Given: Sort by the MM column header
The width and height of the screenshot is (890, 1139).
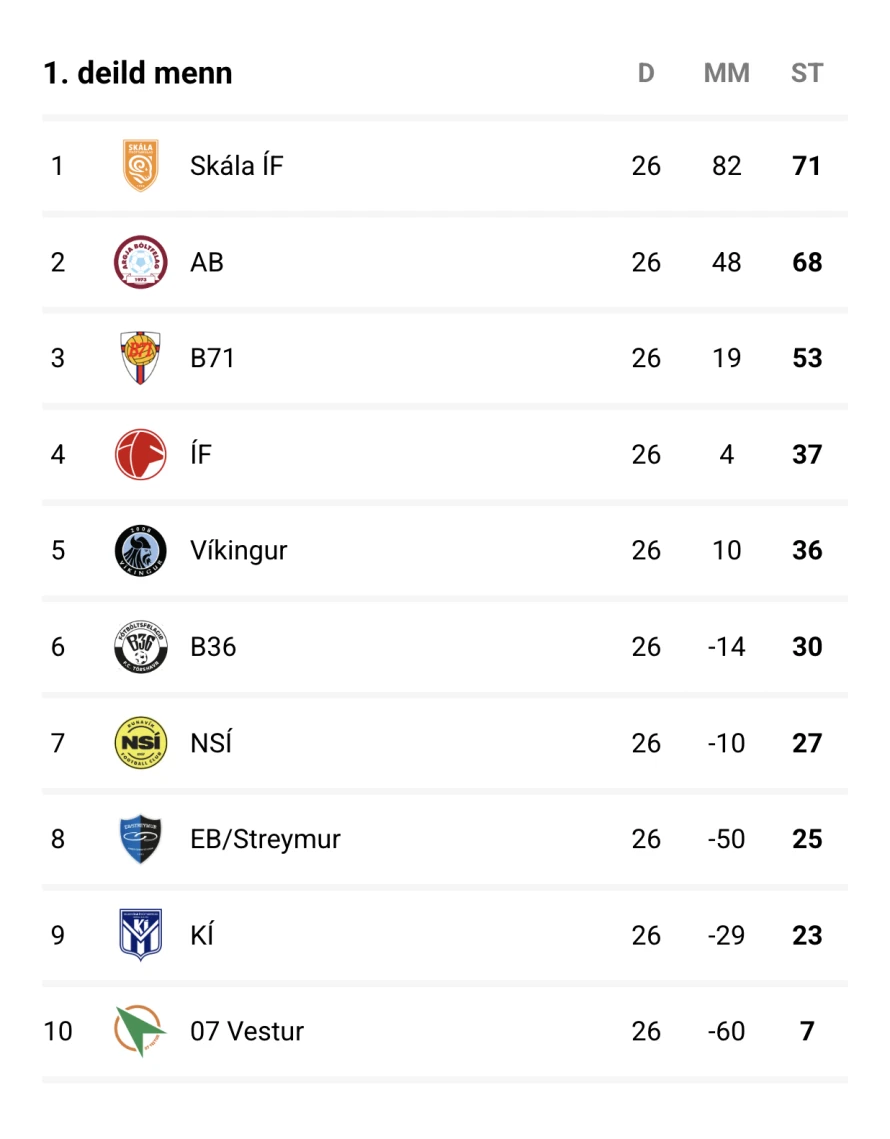Looking at the screenshot, I should point(726,73).
